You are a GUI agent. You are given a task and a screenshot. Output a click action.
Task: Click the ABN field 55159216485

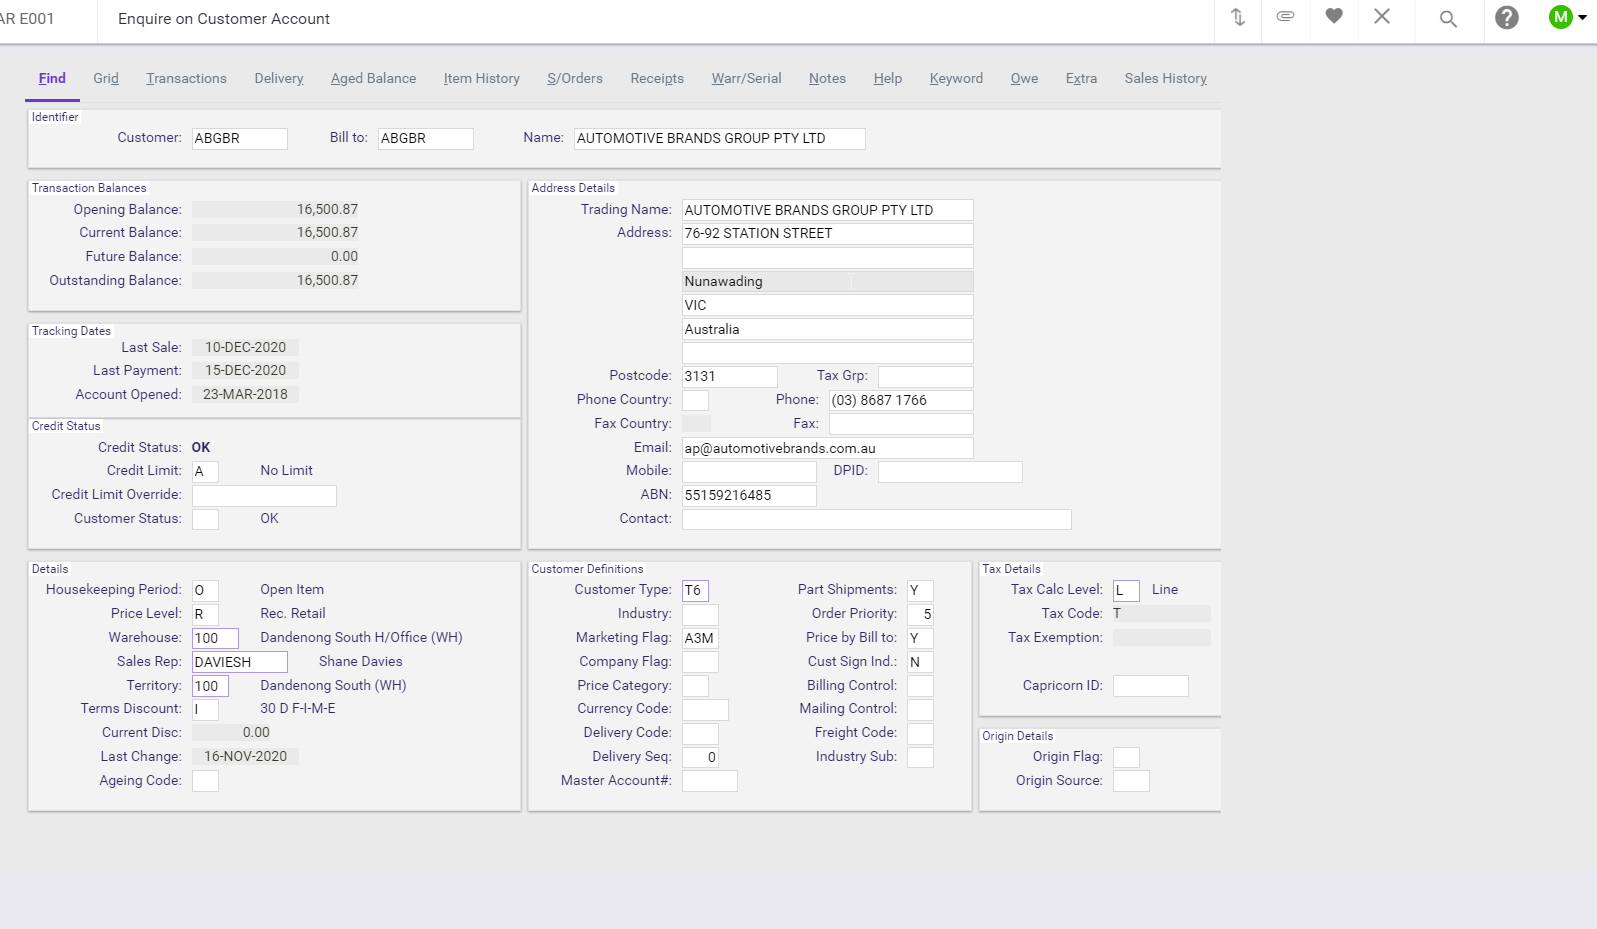tap(750, 495)
